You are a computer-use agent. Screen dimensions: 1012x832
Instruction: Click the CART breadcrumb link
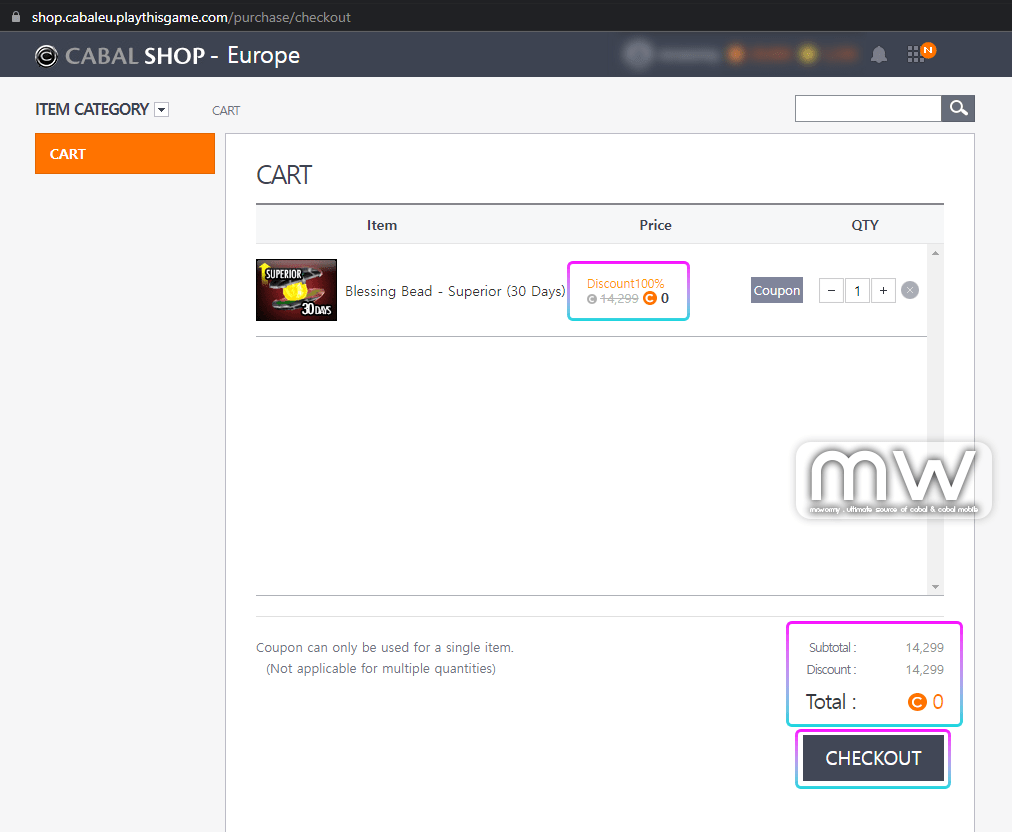pyautogui.click(x=226, y=110)
